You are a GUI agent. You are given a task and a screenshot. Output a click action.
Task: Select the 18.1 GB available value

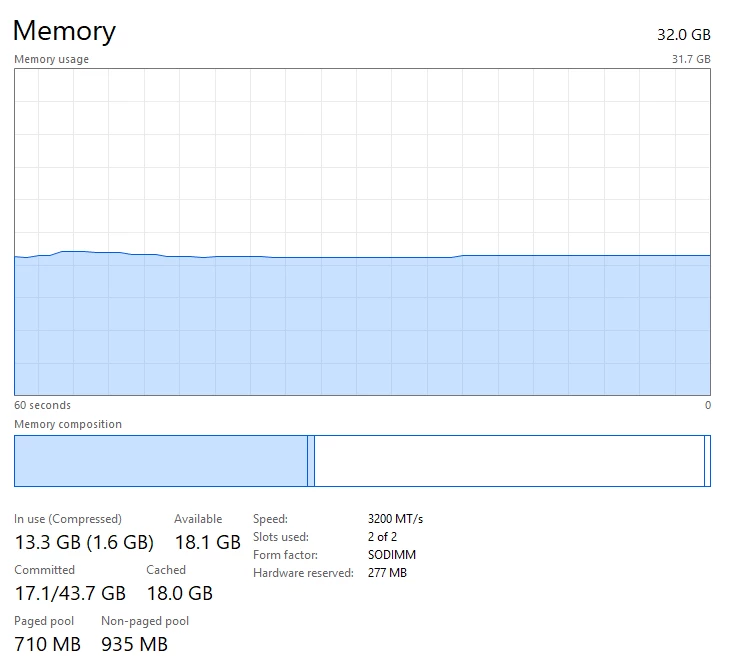point(207,542)
